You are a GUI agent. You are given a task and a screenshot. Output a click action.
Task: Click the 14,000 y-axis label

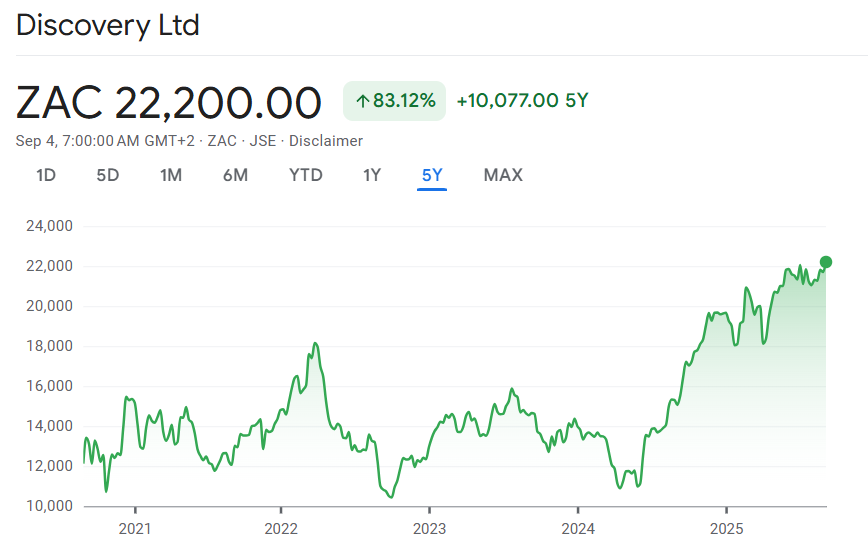[x=49, y=426]
